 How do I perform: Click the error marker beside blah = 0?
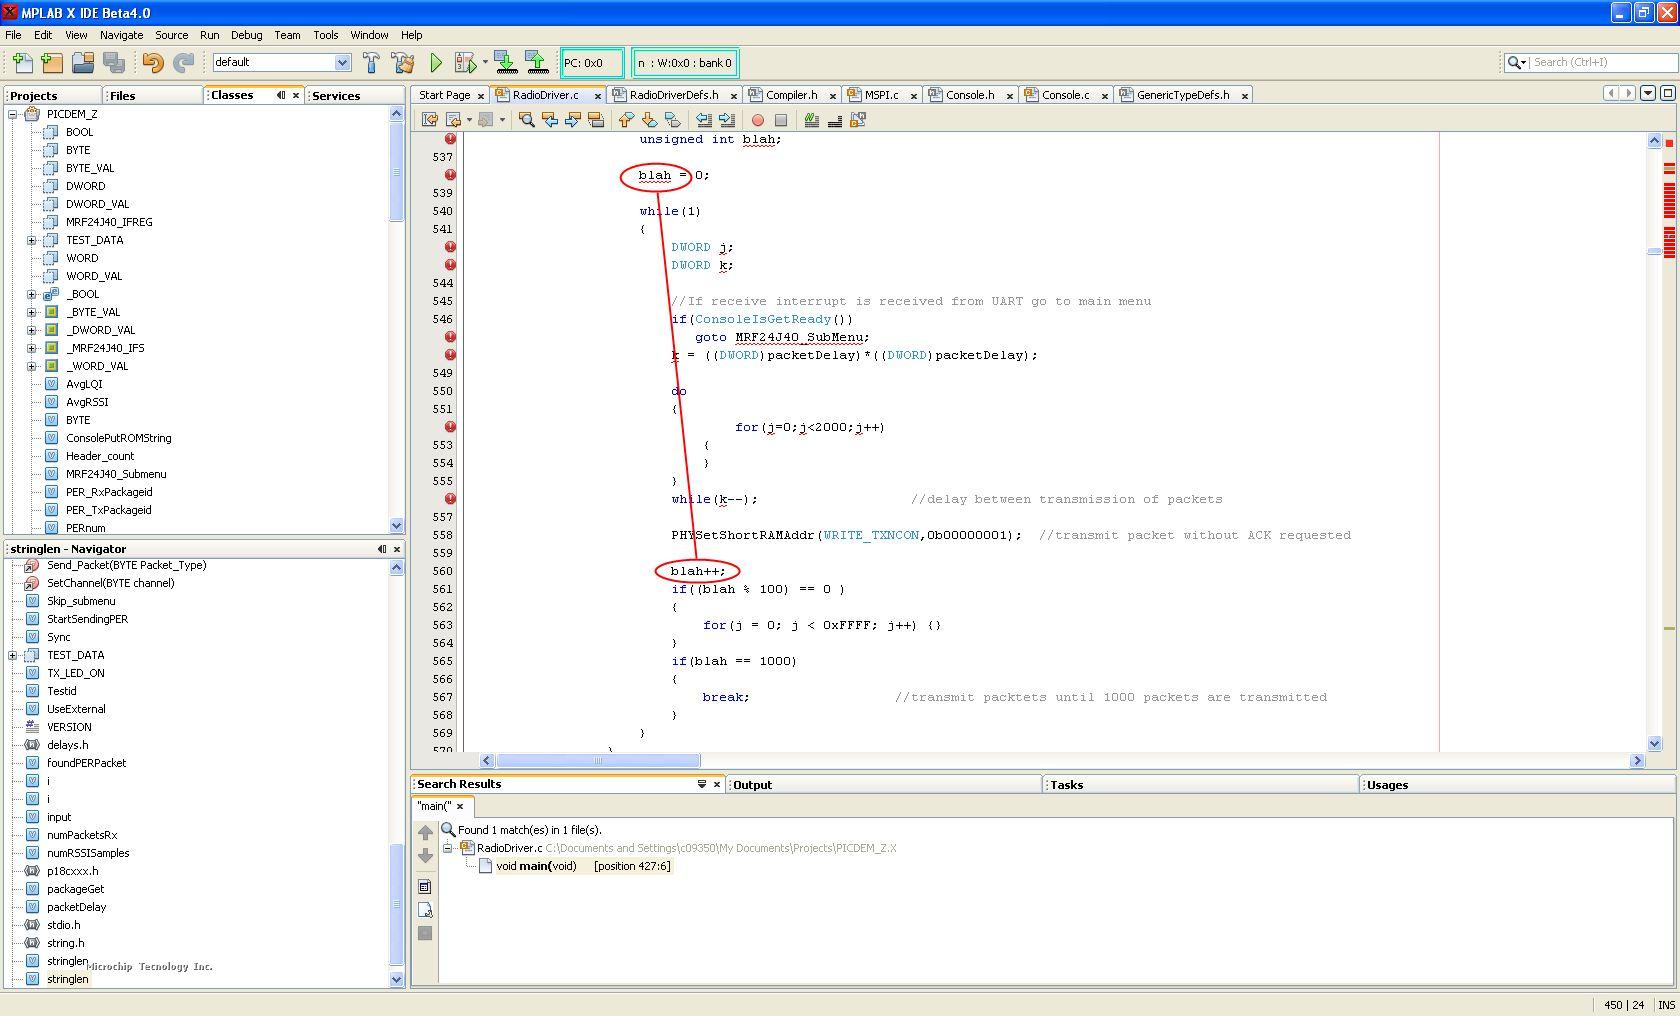[x=450, y=175]
